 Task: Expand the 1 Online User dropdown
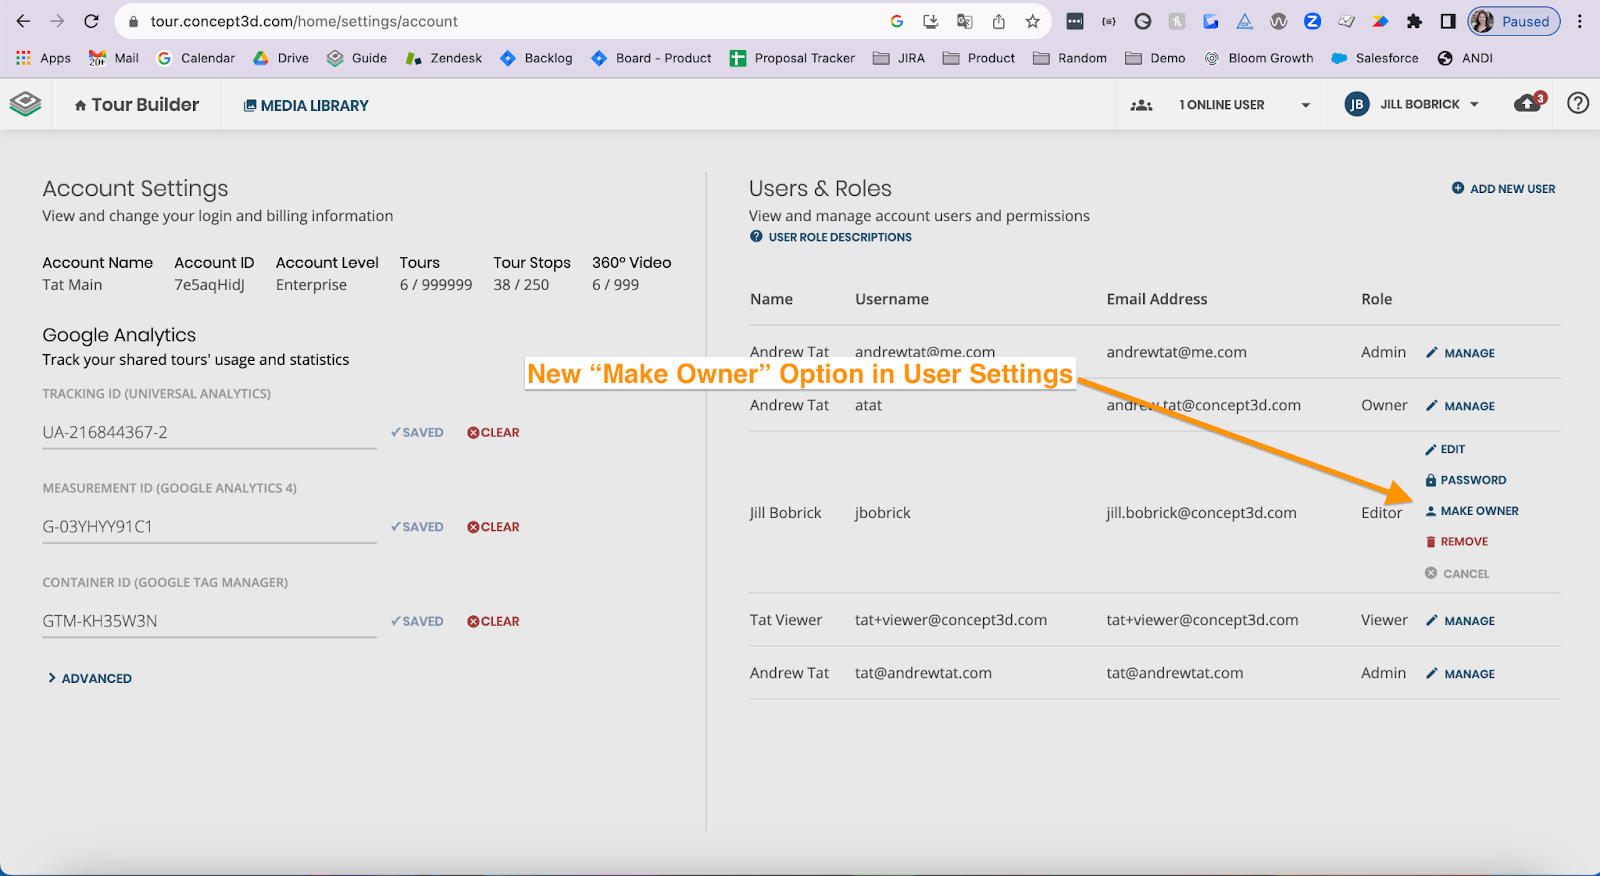coord(1305,105)
